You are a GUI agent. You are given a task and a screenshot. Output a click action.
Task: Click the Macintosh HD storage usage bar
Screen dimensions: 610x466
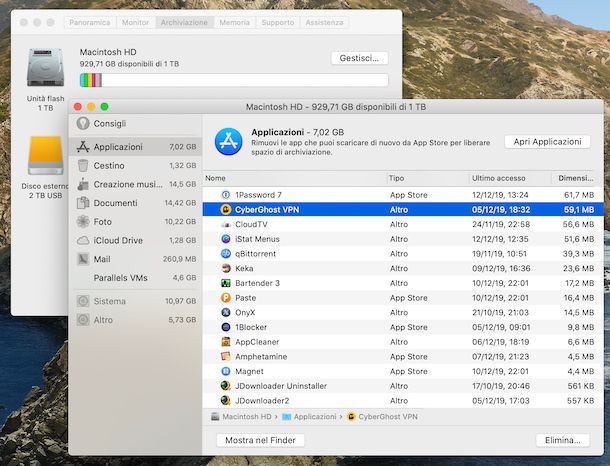point(234,80)
